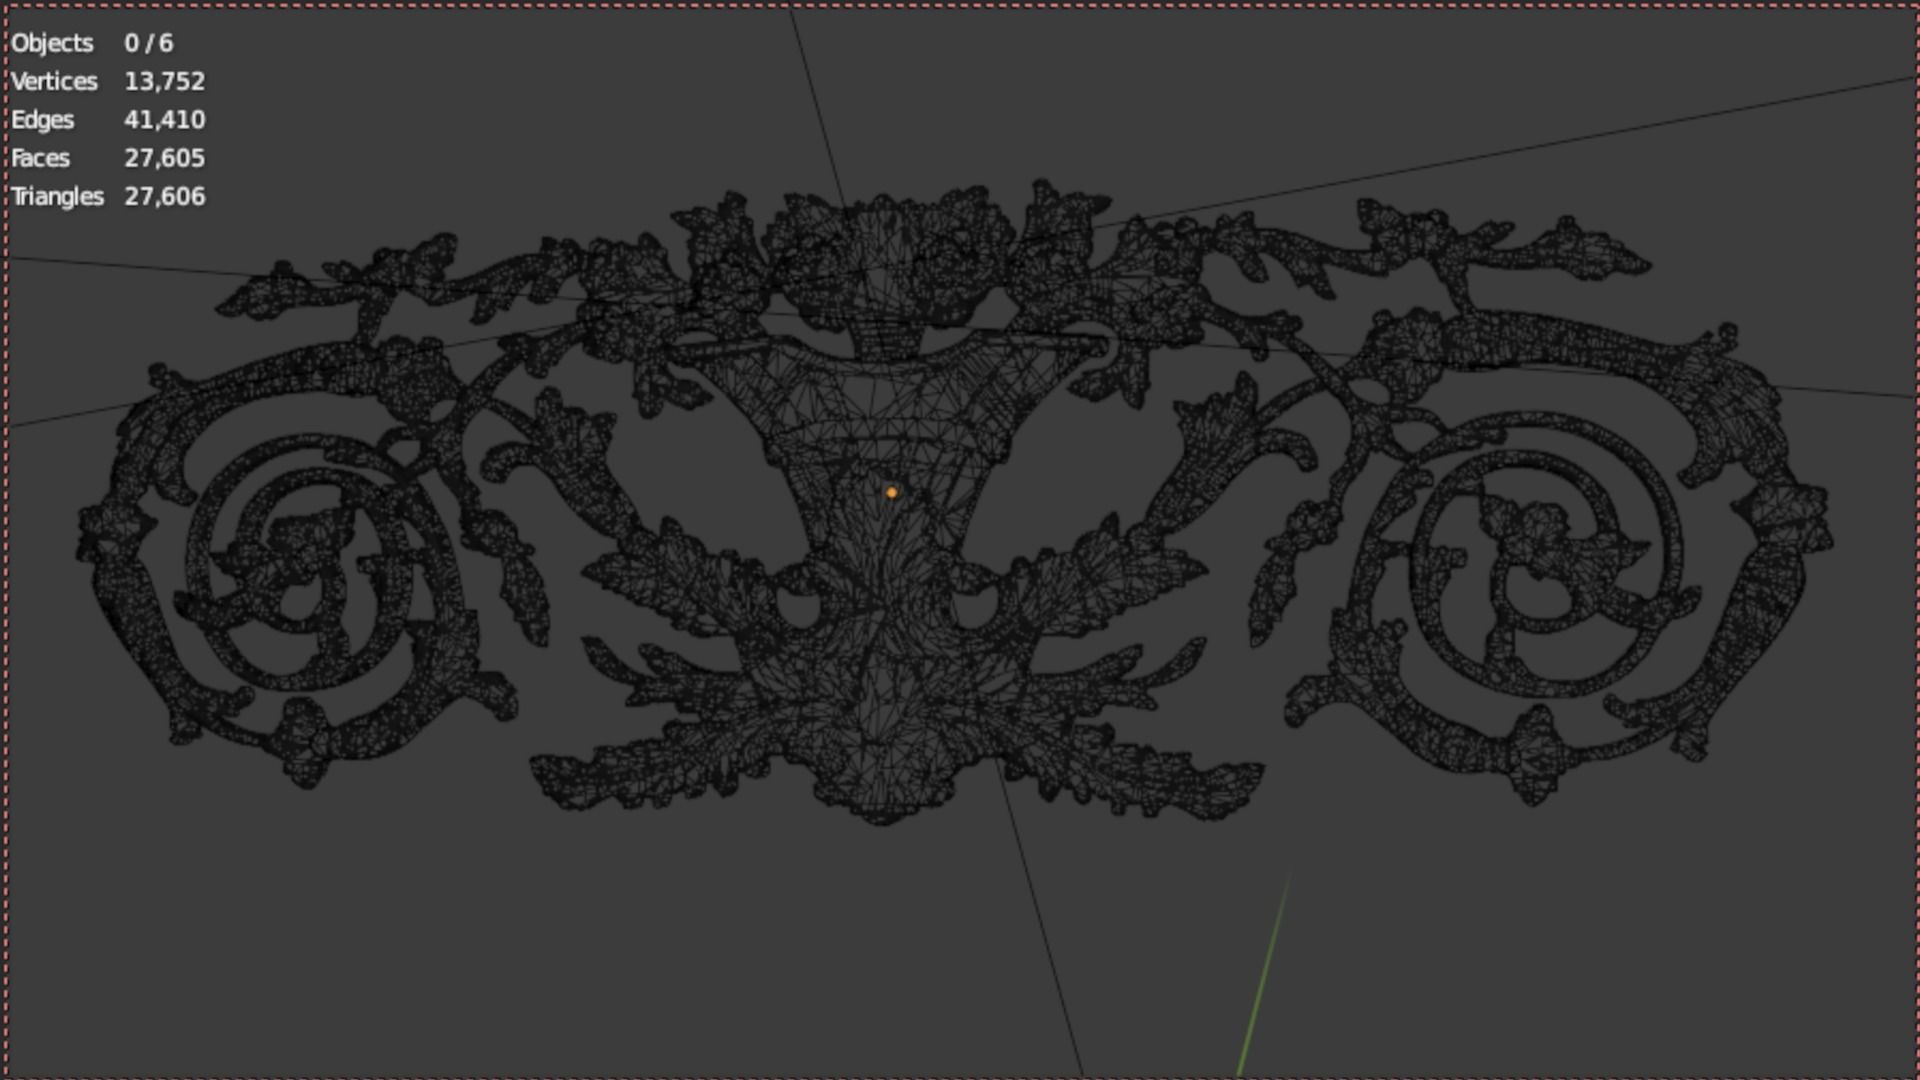Click the Edges label in the statistics overlay
Viewport: 1920px width, 1080px height.
pyautogui.click(x=42, y=120)
